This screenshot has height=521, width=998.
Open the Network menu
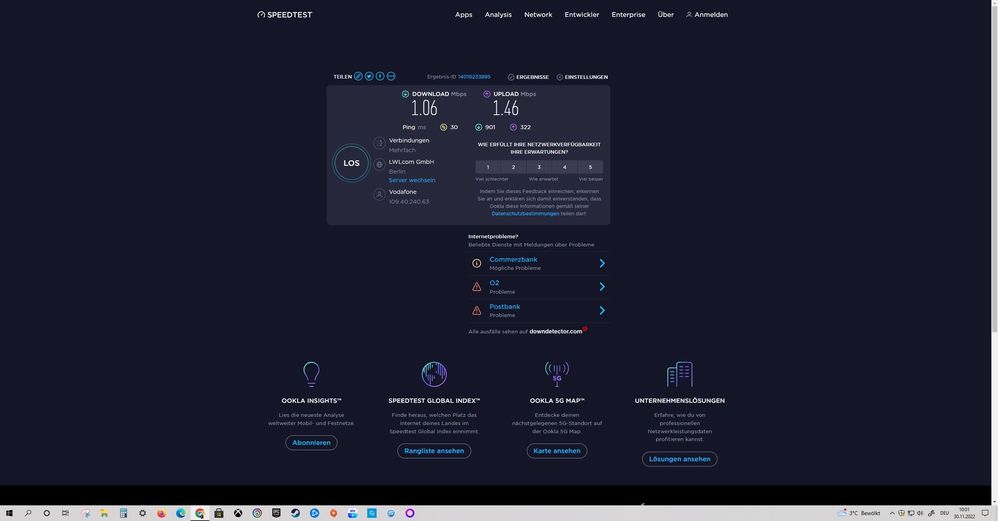538,15
